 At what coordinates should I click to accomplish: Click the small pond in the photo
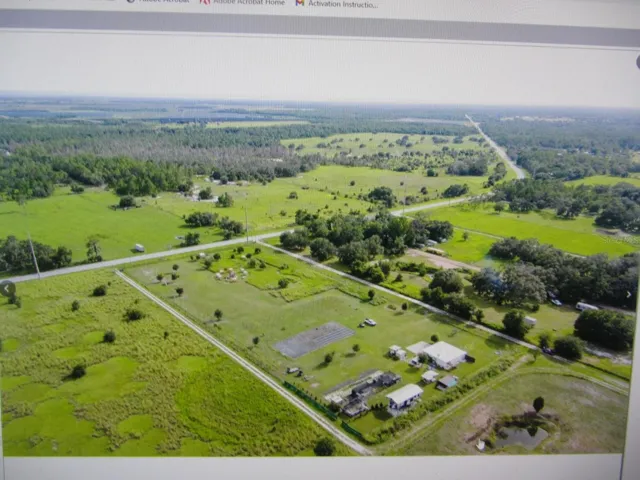tap(520, 435)
